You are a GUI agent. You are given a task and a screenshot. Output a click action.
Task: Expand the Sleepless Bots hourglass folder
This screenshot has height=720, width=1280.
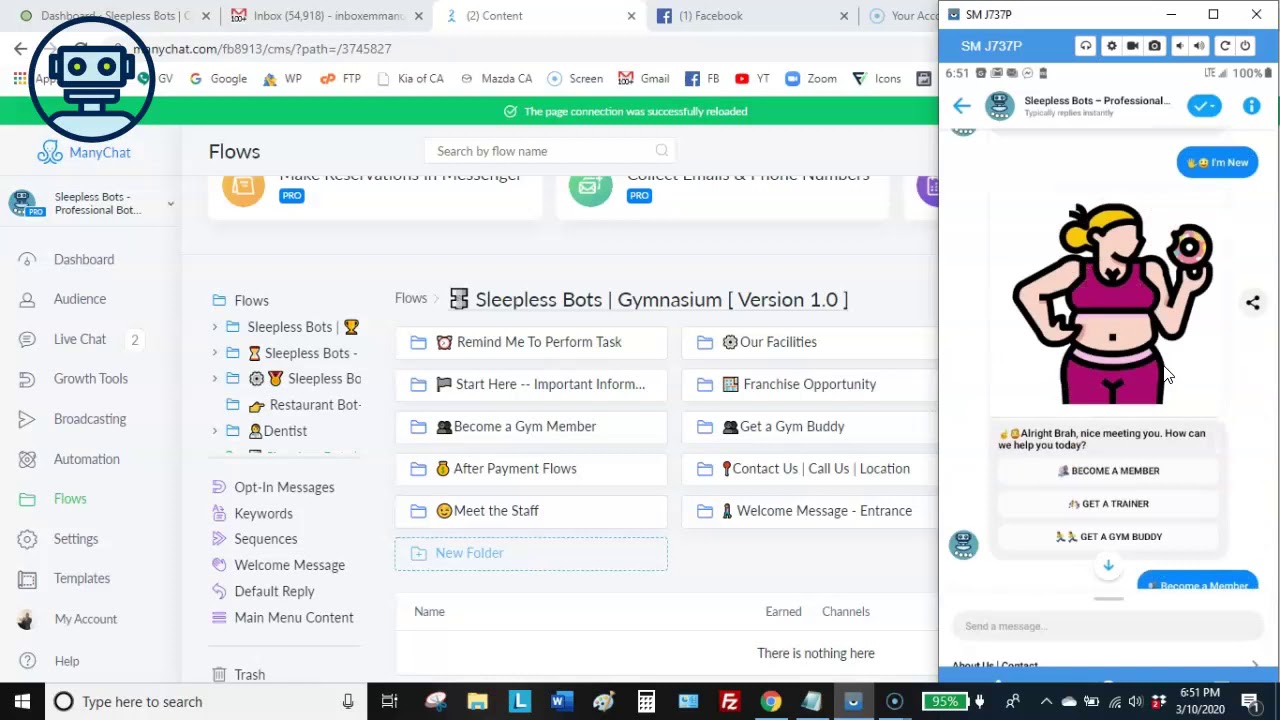click(214, 353)
